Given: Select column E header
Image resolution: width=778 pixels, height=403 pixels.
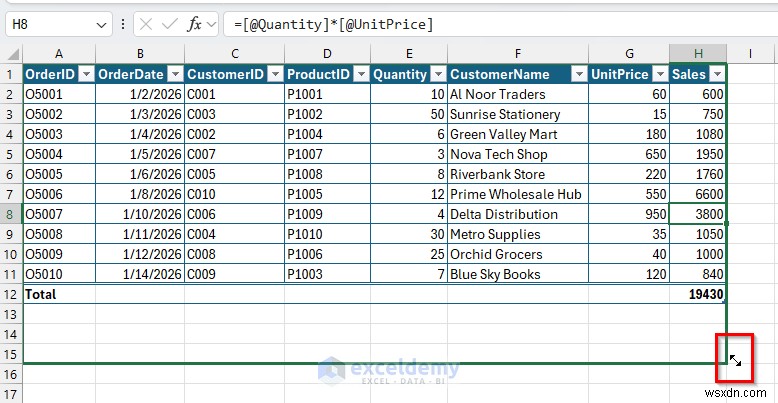Looking at the screenshot, I should click(409, 54).
